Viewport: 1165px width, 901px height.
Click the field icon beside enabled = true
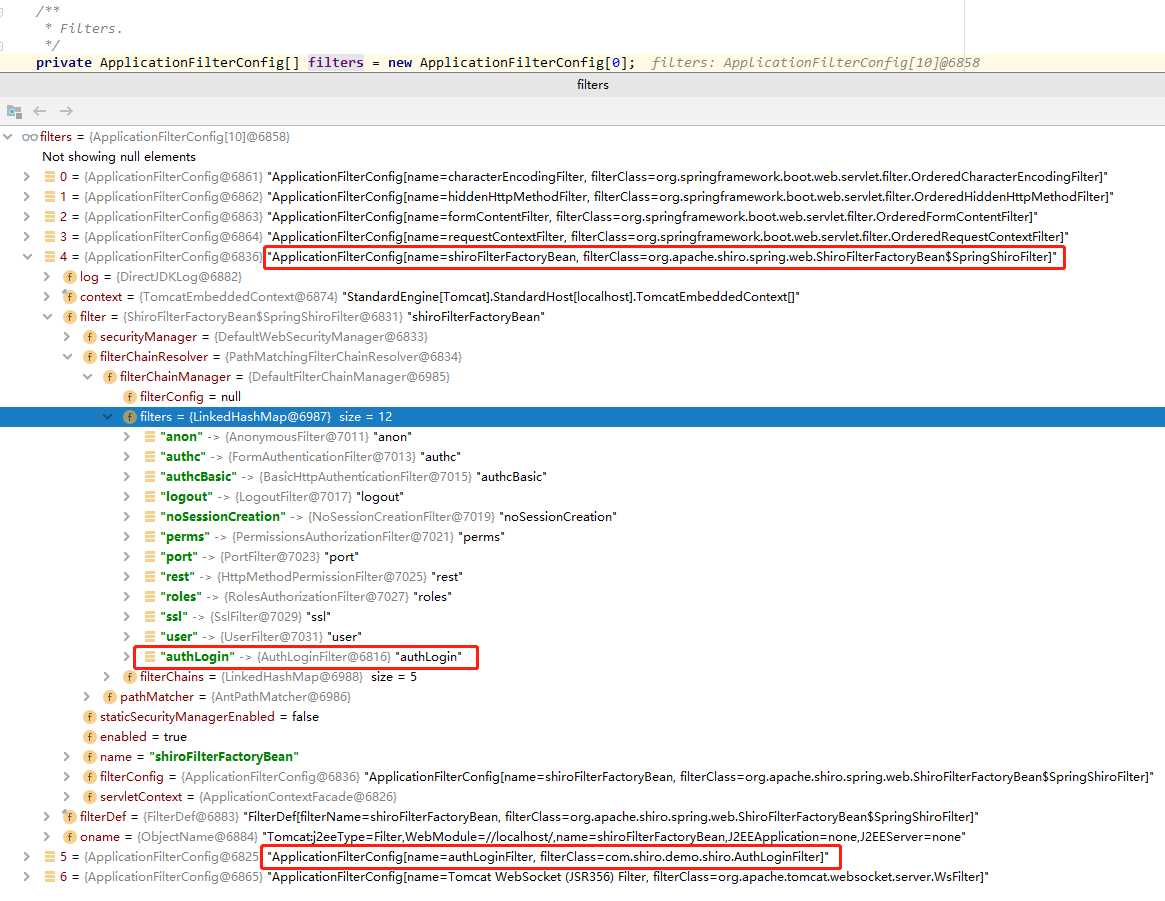coord(89,737)
